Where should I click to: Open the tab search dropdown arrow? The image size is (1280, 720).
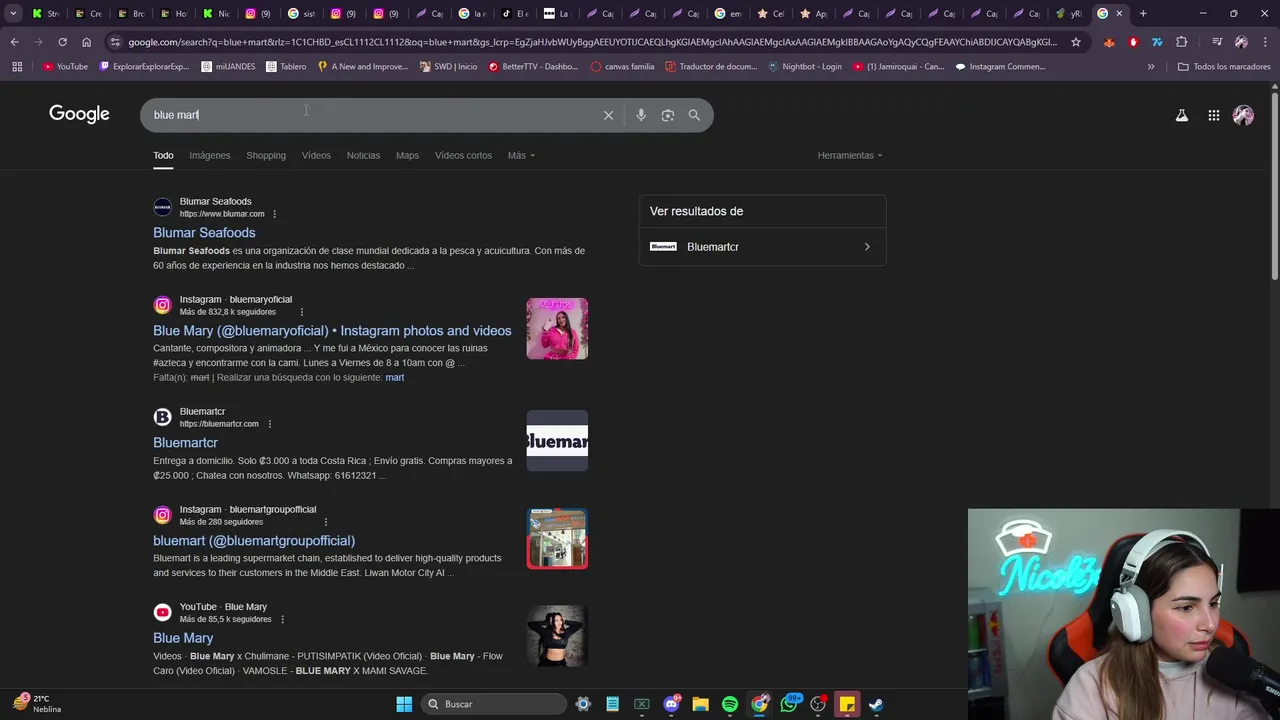click(13, 13)
